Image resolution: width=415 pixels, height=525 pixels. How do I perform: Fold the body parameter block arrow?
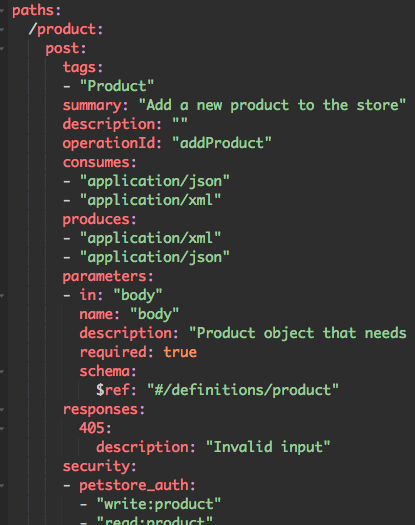tap(2, 296)
